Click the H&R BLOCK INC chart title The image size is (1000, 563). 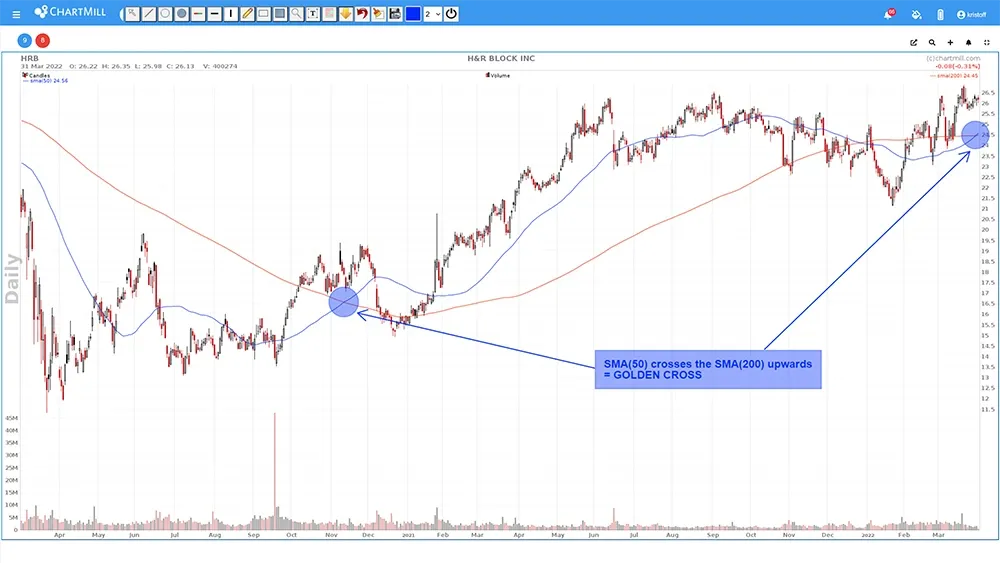coord(501,58)
